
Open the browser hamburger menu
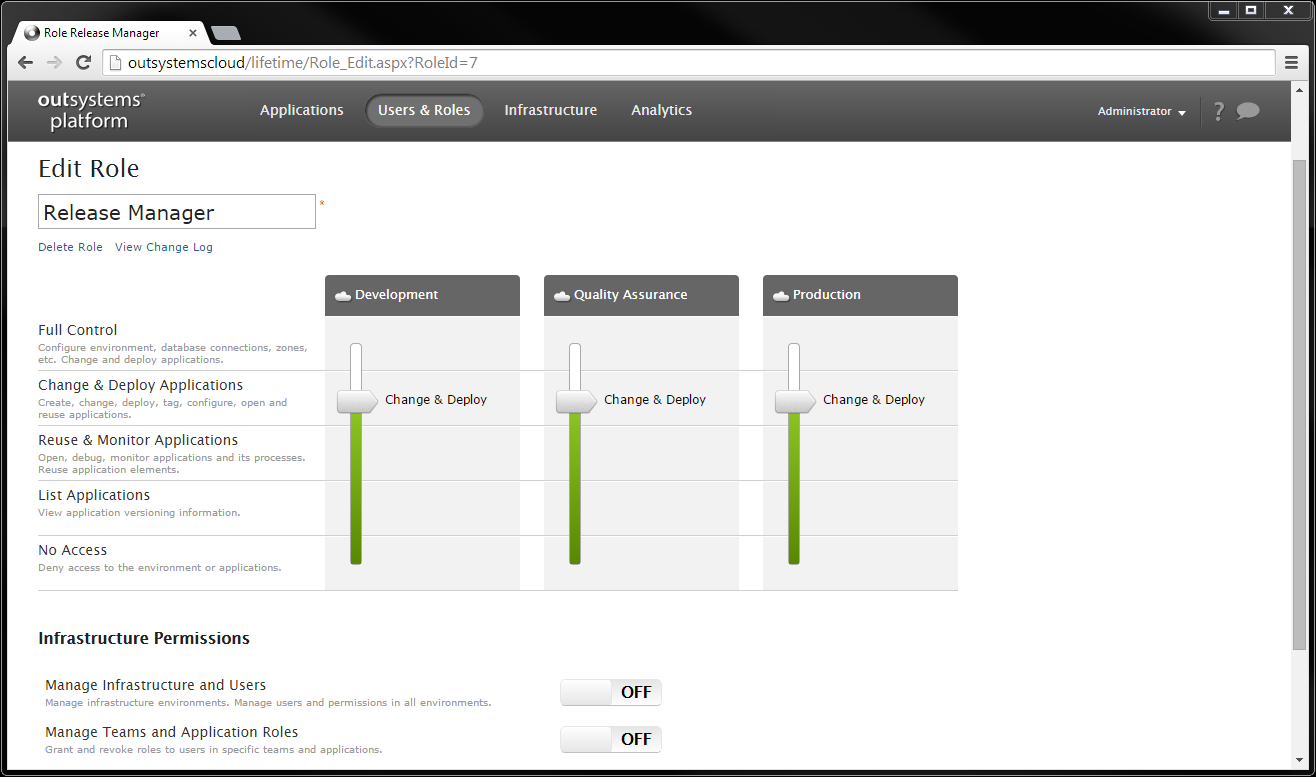pyautogui.click(x=1291, y=62)
